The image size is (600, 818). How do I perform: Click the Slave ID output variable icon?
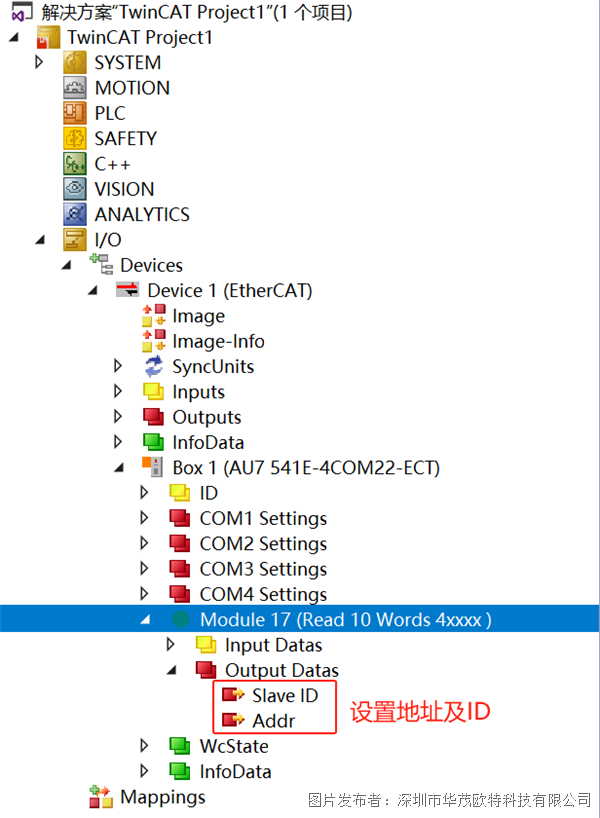233,695
